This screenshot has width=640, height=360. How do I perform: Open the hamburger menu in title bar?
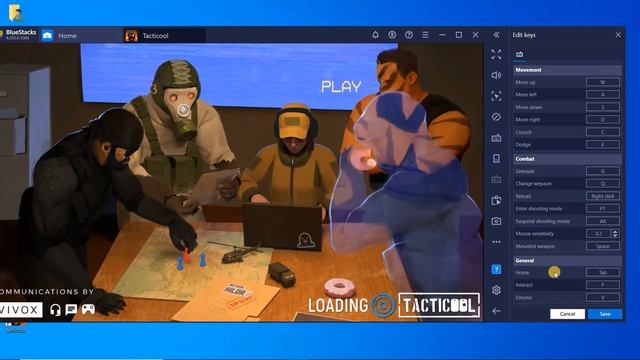(425, 35)
